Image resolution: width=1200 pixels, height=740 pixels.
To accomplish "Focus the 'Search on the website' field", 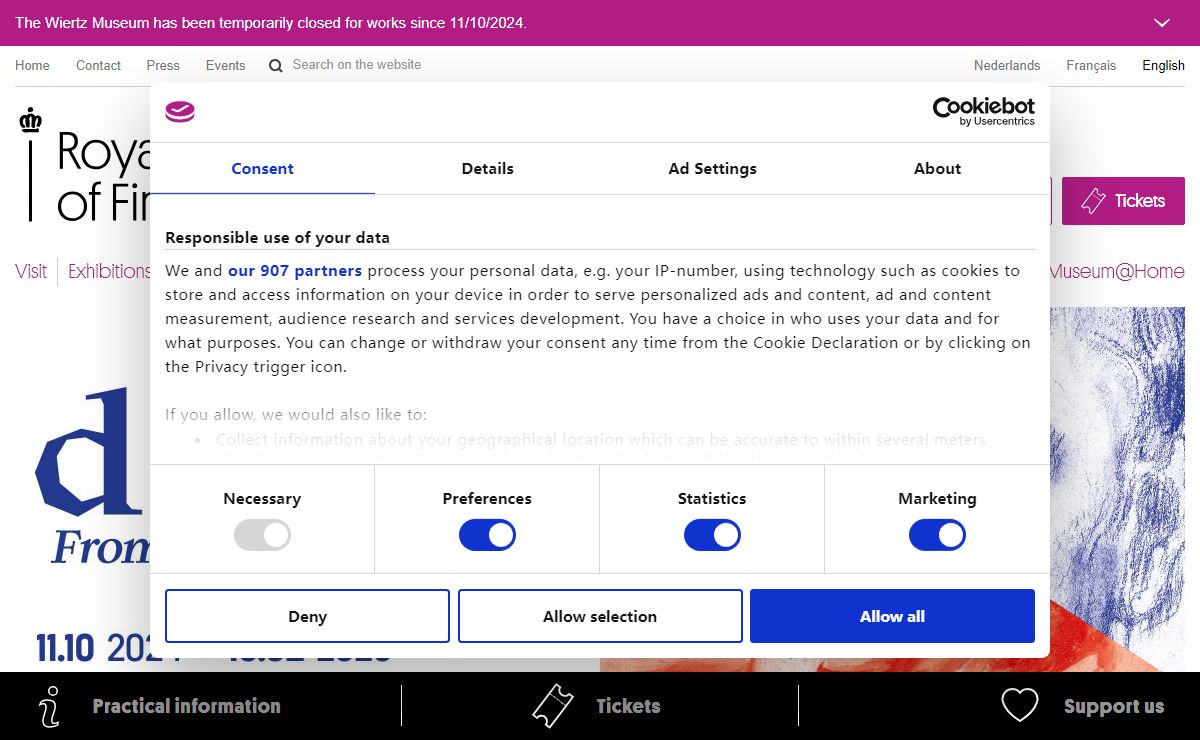I will point(357,65).
